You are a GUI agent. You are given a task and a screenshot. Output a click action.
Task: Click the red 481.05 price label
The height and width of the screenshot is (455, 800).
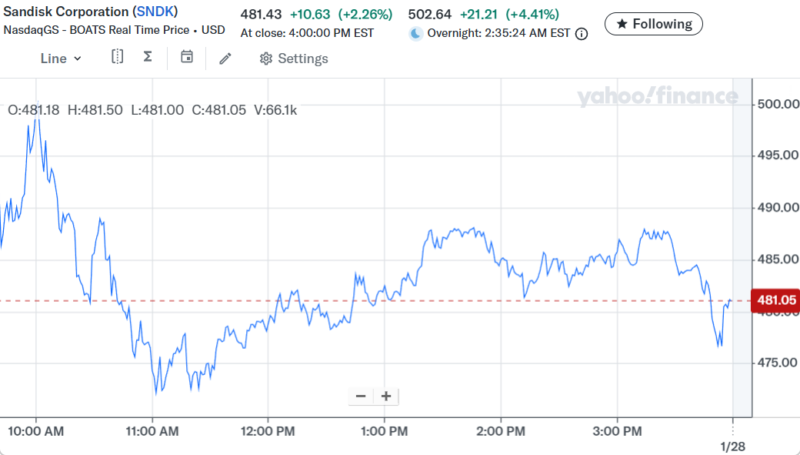pyautogui.click(x=775, y=300)
